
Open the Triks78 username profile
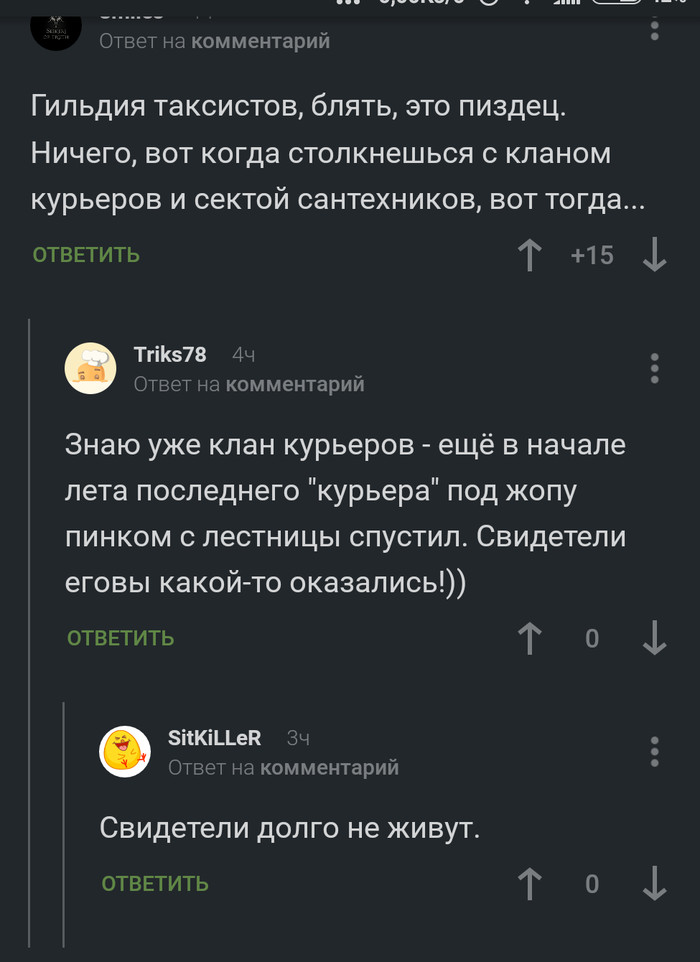tap(170, 355)
